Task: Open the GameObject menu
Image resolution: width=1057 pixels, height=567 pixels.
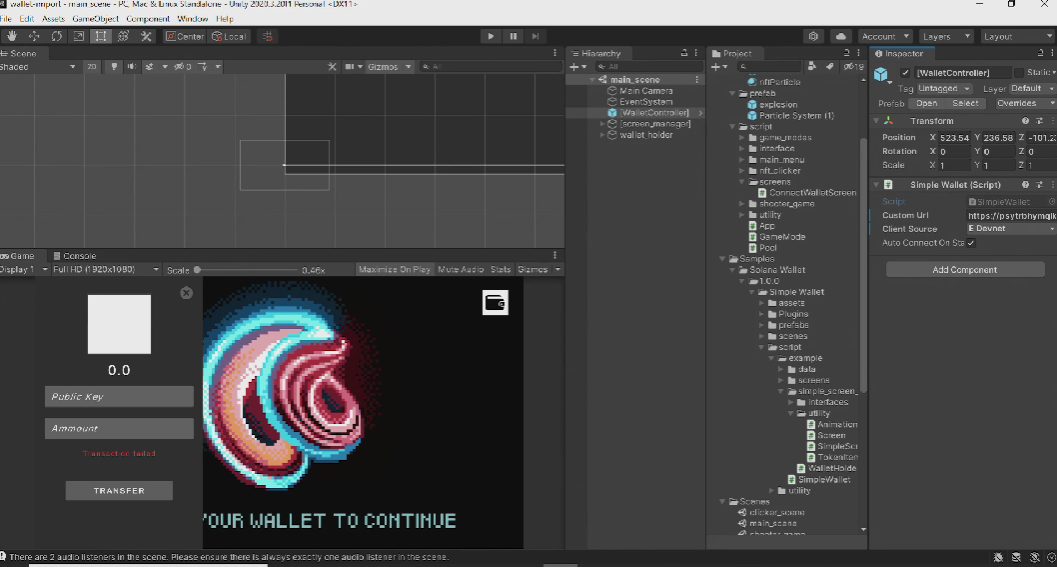Action: click(x=95, y=19)
